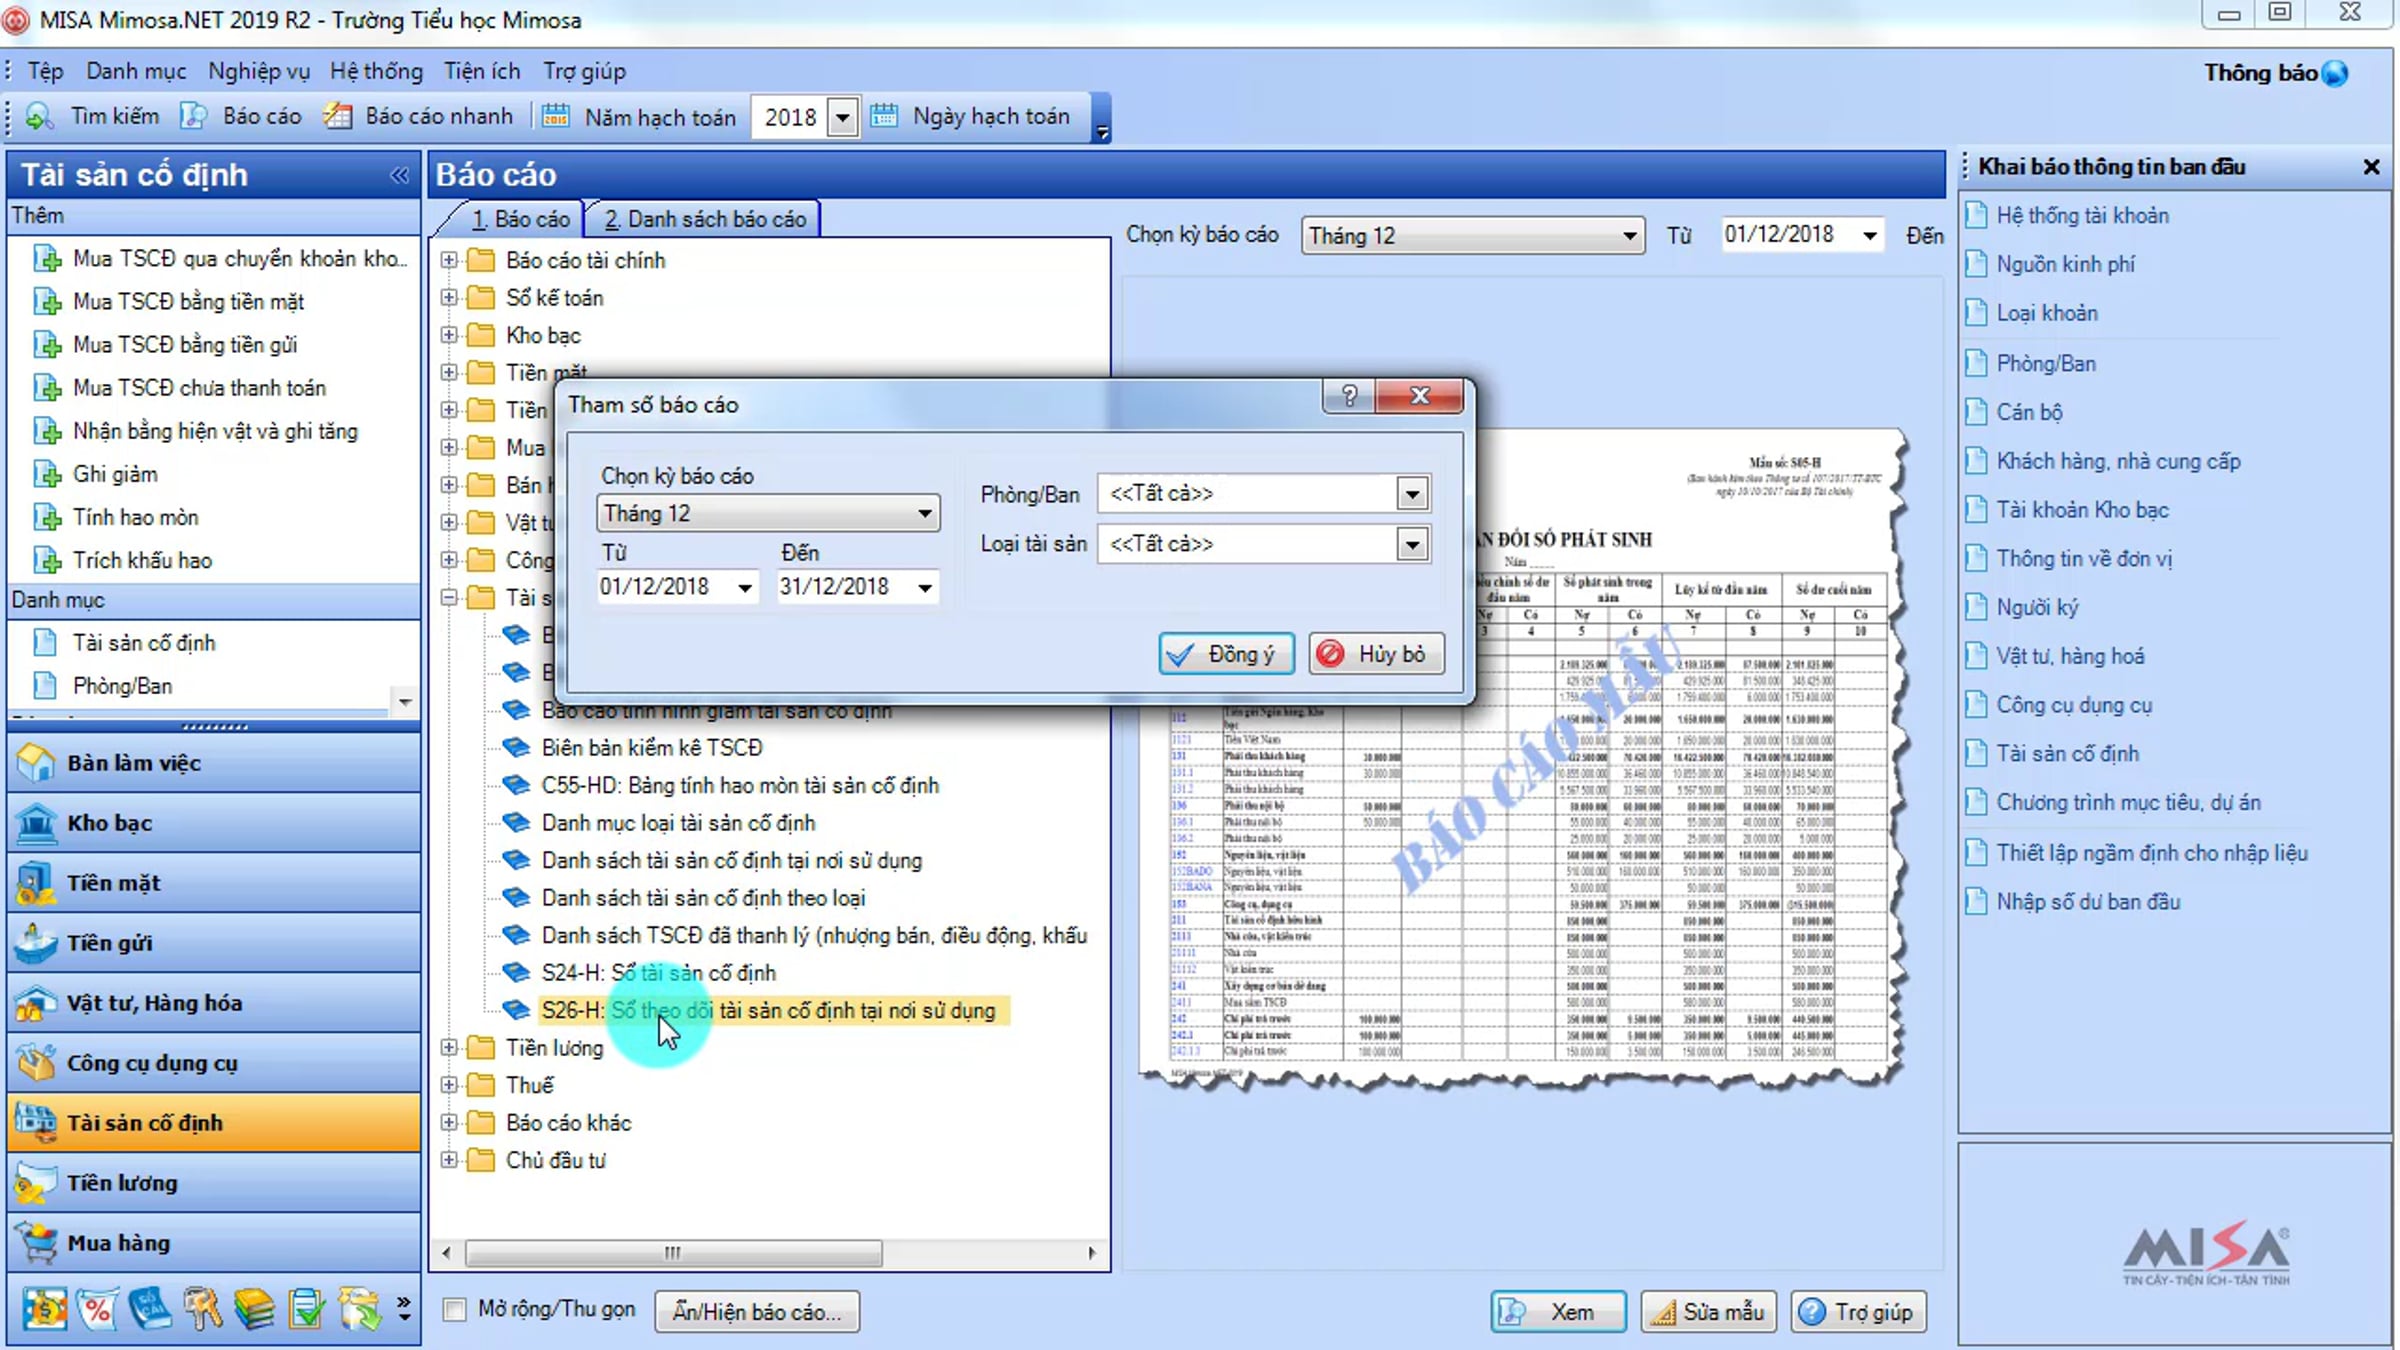Open the Năm hạch toán year dropdown
Screen dimensions: 2400x1350
coord(842,117)
